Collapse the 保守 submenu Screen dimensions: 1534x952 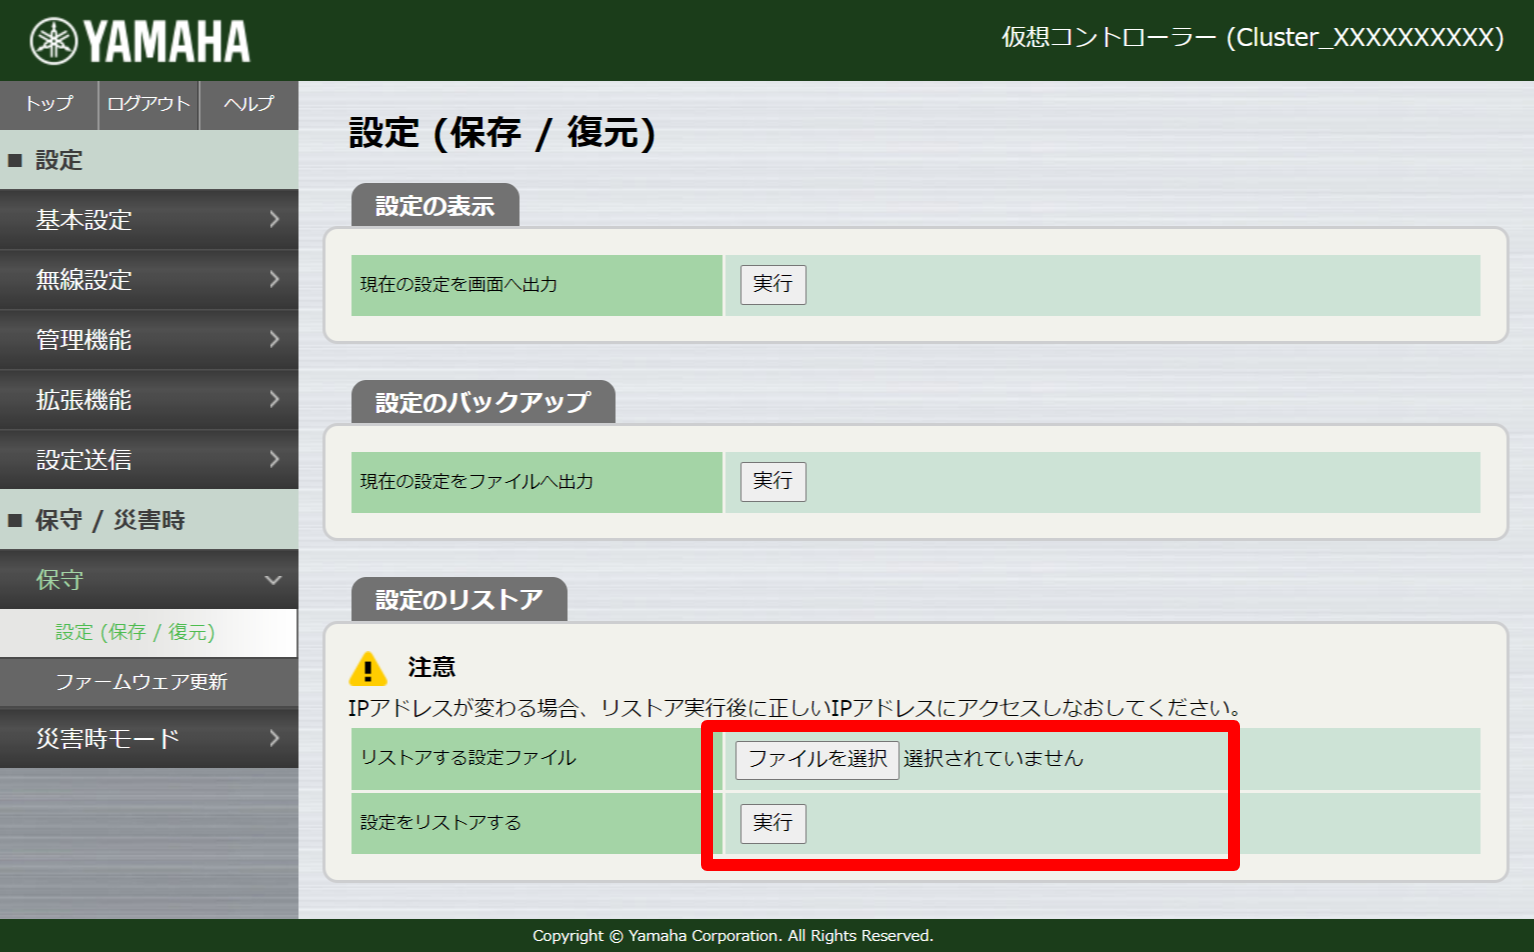[148, 579]
